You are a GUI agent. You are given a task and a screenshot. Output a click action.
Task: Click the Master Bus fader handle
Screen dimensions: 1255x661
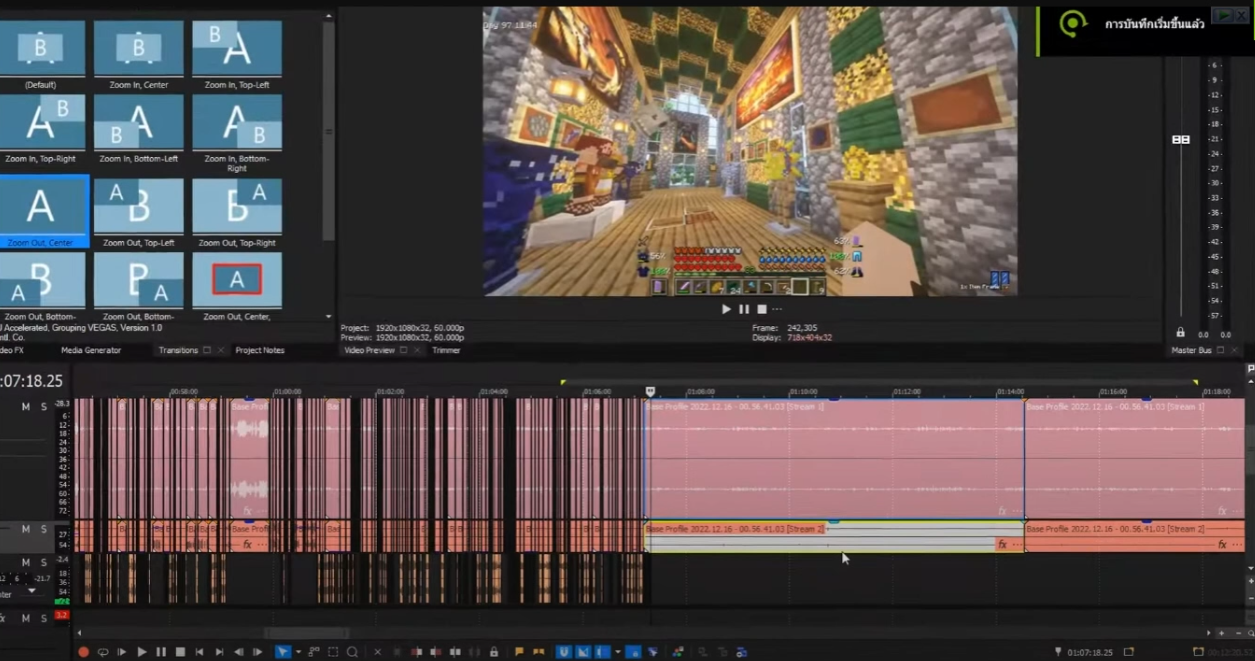click(x=1181, y=140)
